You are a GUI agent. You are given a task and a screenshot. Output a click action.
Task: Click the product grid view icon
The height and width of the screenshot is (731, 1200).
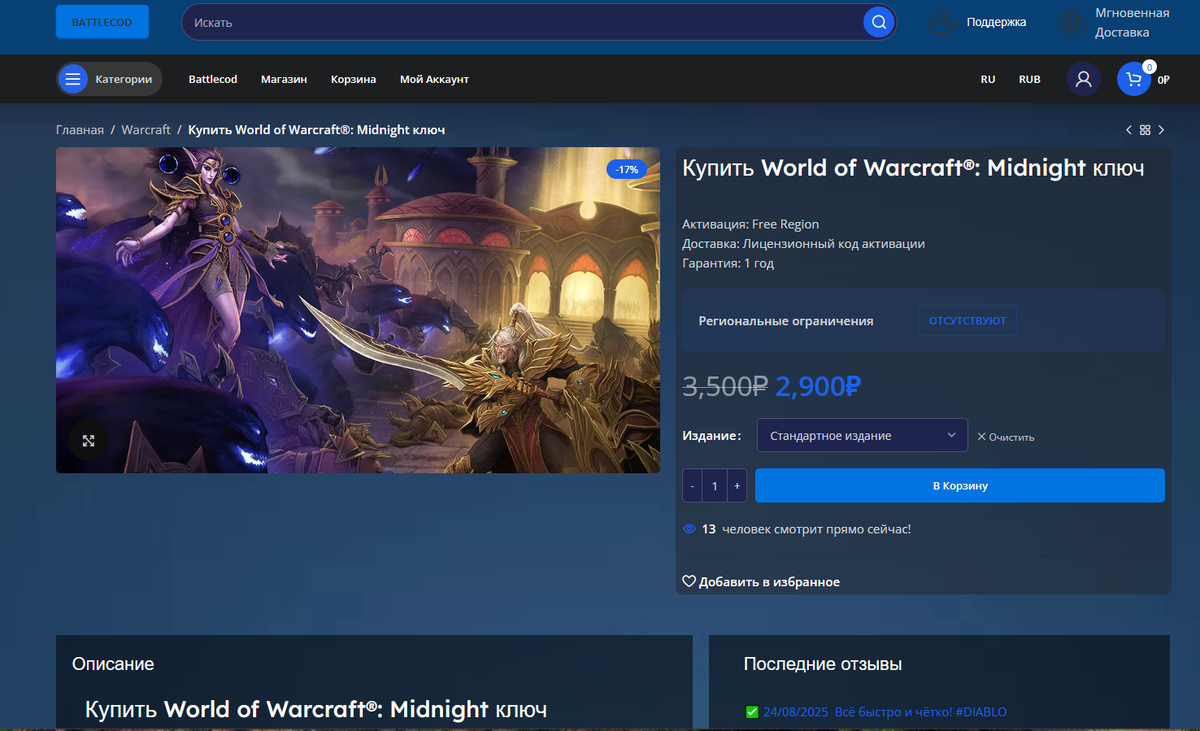point(1145,130)
